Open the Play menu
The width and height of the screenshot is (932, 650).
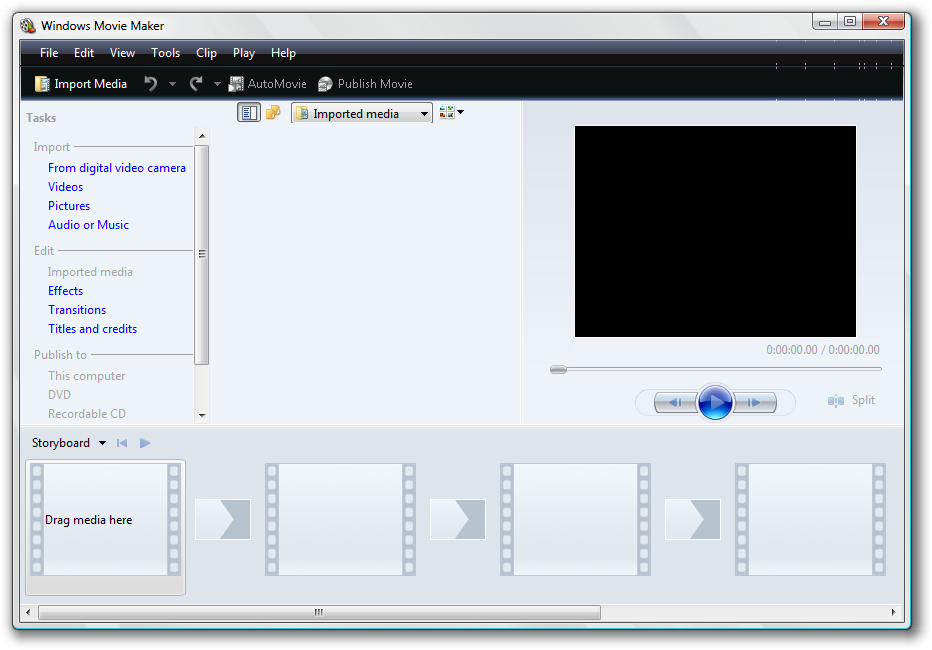pos(244,53)
